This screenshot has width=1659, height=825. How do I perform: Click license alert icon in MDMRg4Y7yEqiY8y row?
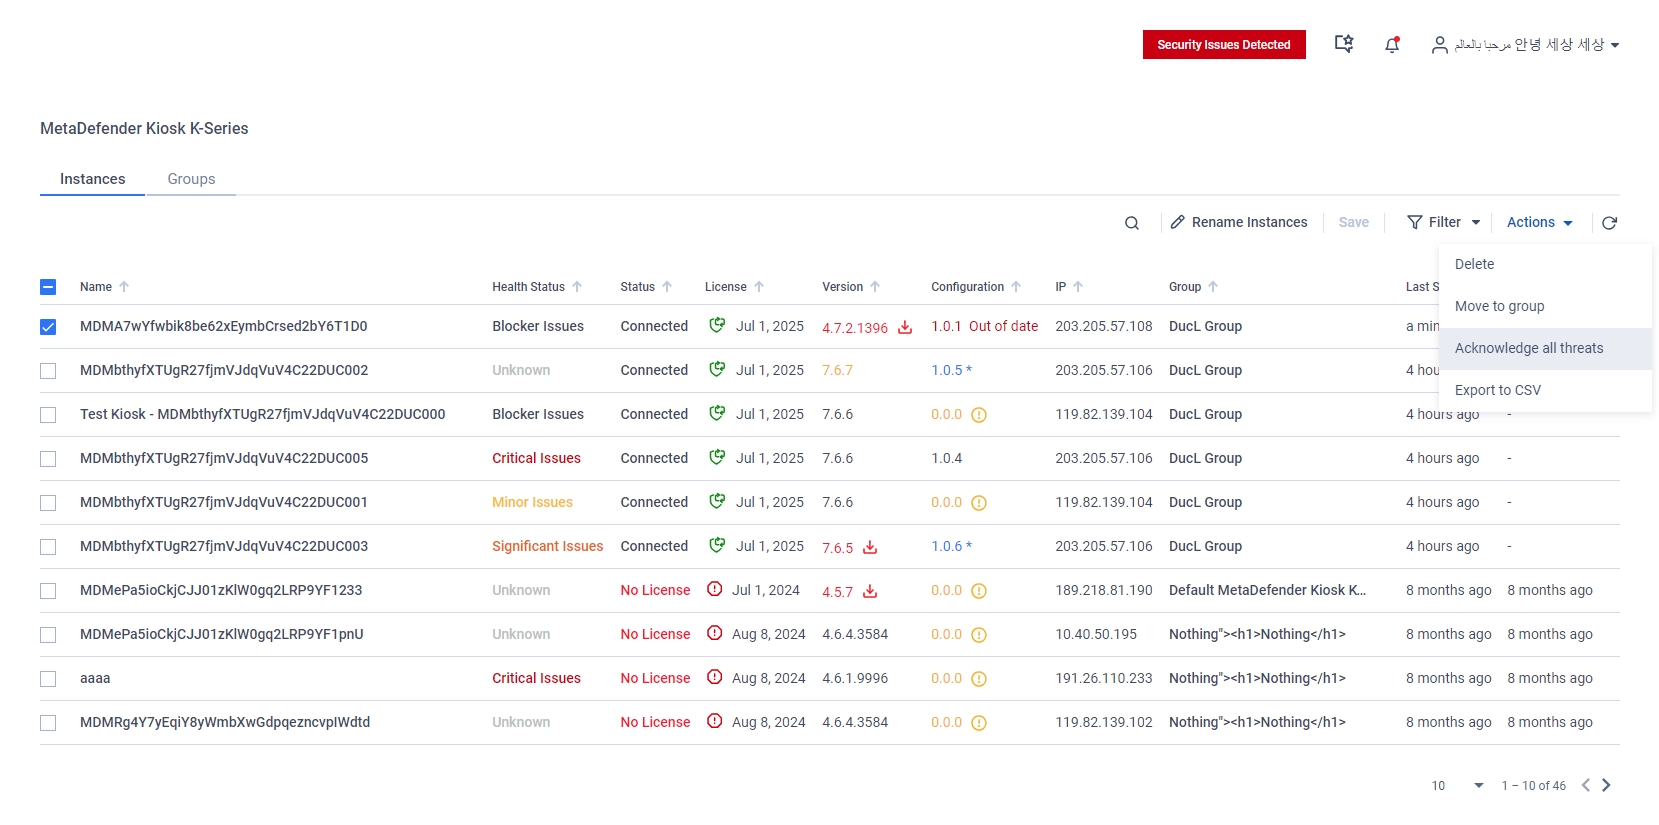(715, 721)
